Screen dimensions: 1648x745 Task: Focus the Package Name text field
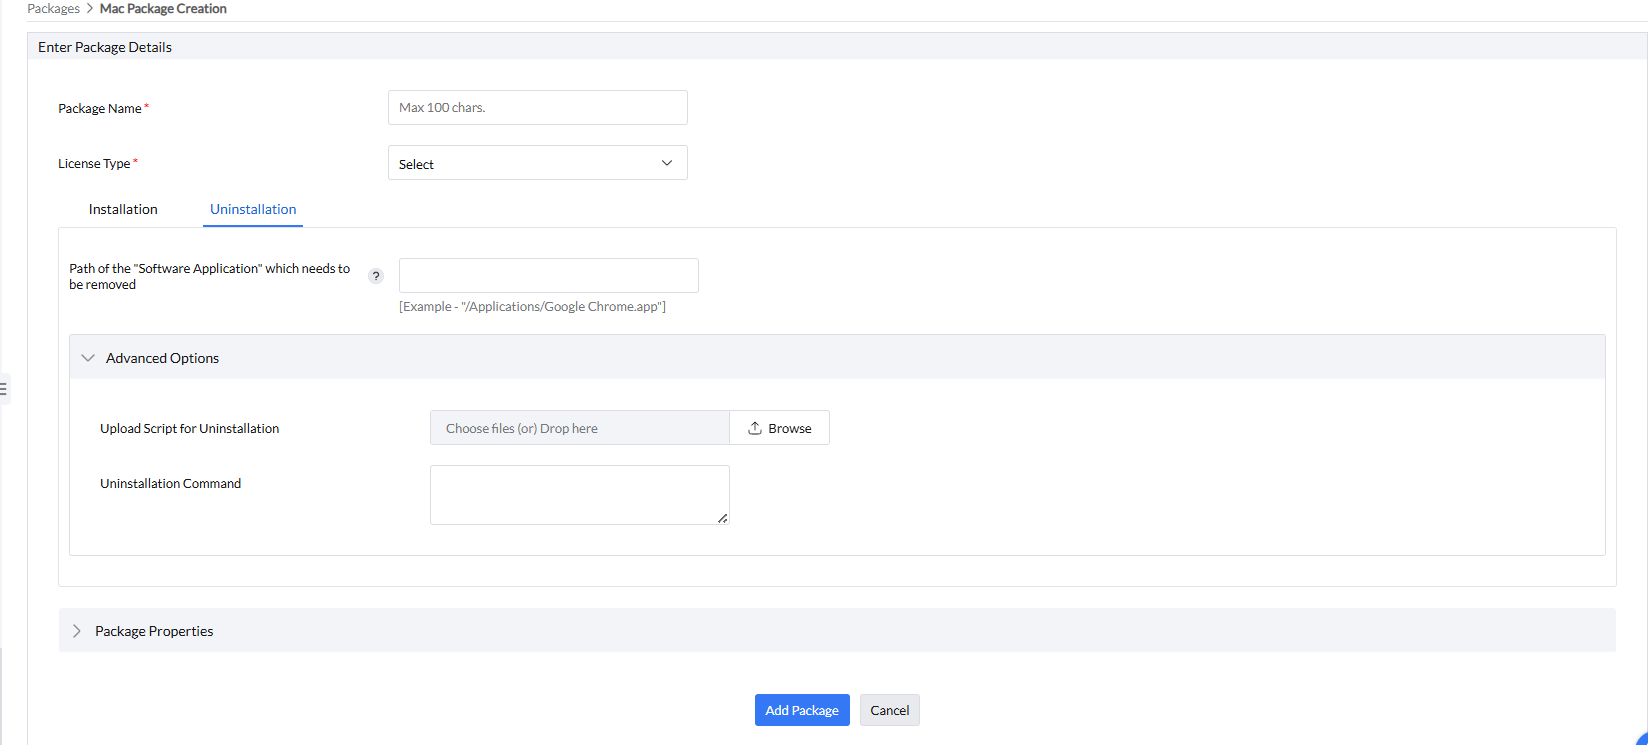click(x=537, y=108)
